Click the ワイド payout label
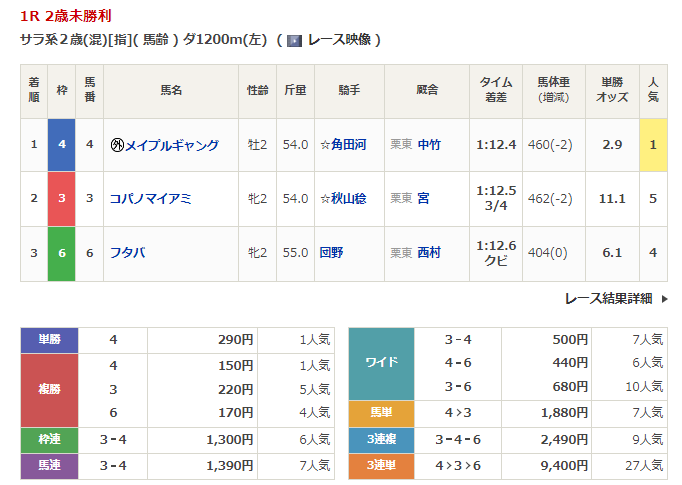 [381, 363]
